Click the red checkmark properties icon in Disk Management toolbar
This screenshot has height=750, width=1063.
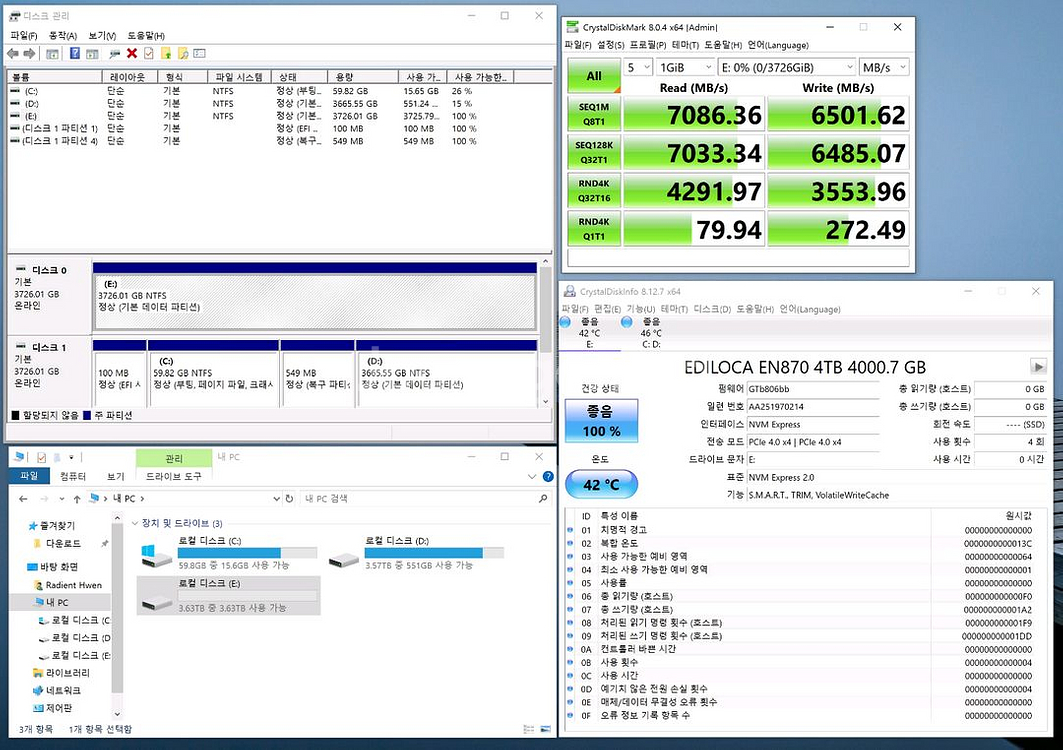[x=148, y=54]
